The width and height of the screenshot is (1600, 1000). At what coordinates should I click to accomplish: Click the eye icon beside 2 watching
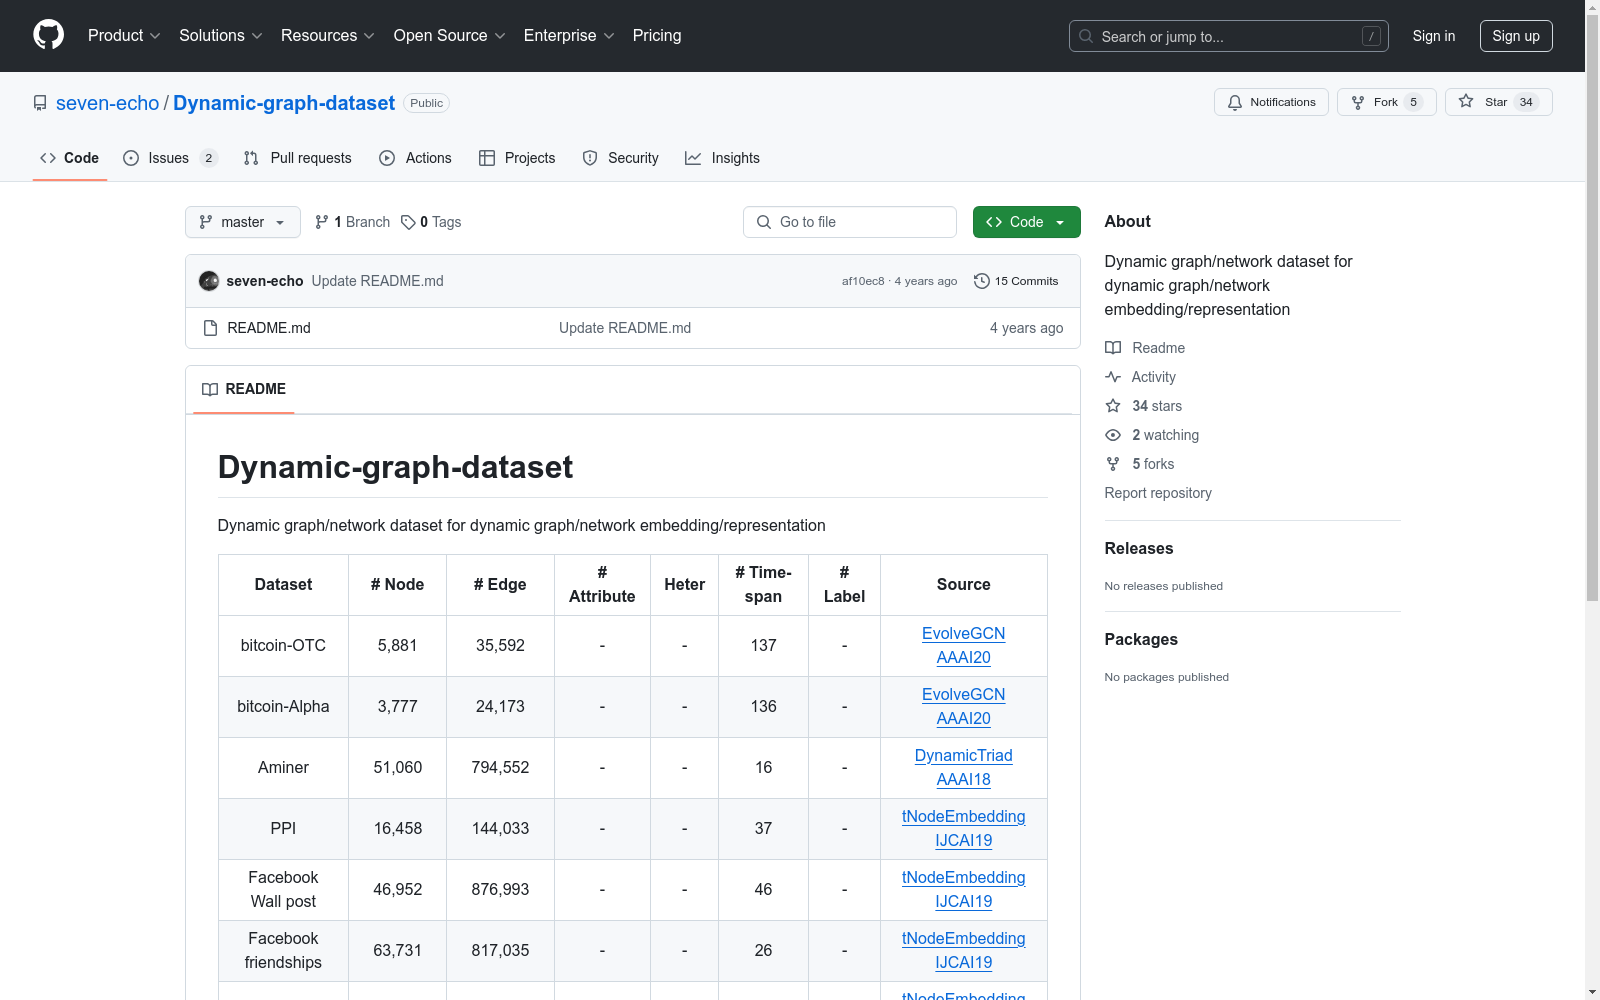pos(1113,435)
